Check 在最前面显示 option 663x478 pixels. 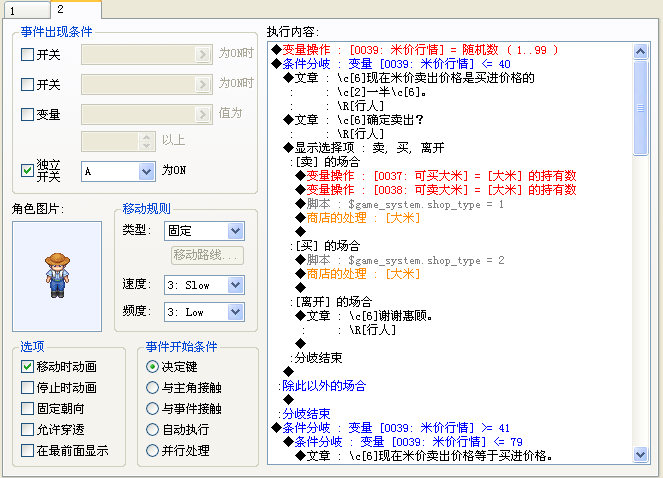click(x=27, y=450)
